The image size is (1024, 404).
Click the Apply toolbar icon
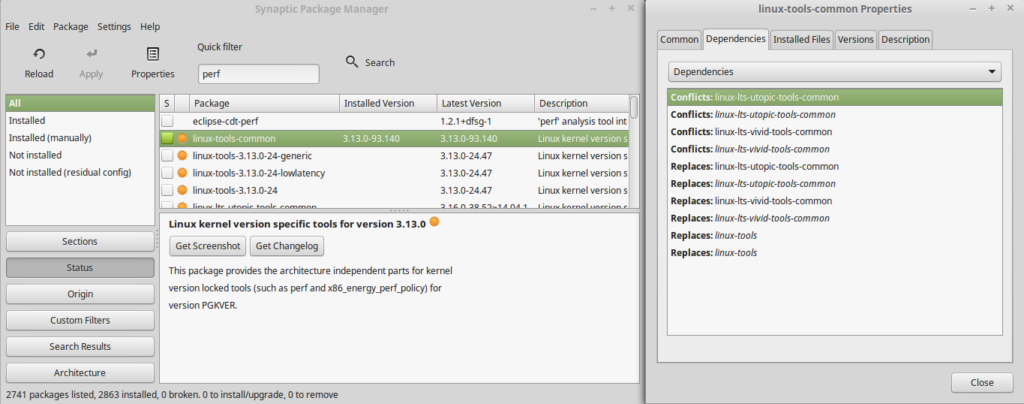click(x=91, y=54)
